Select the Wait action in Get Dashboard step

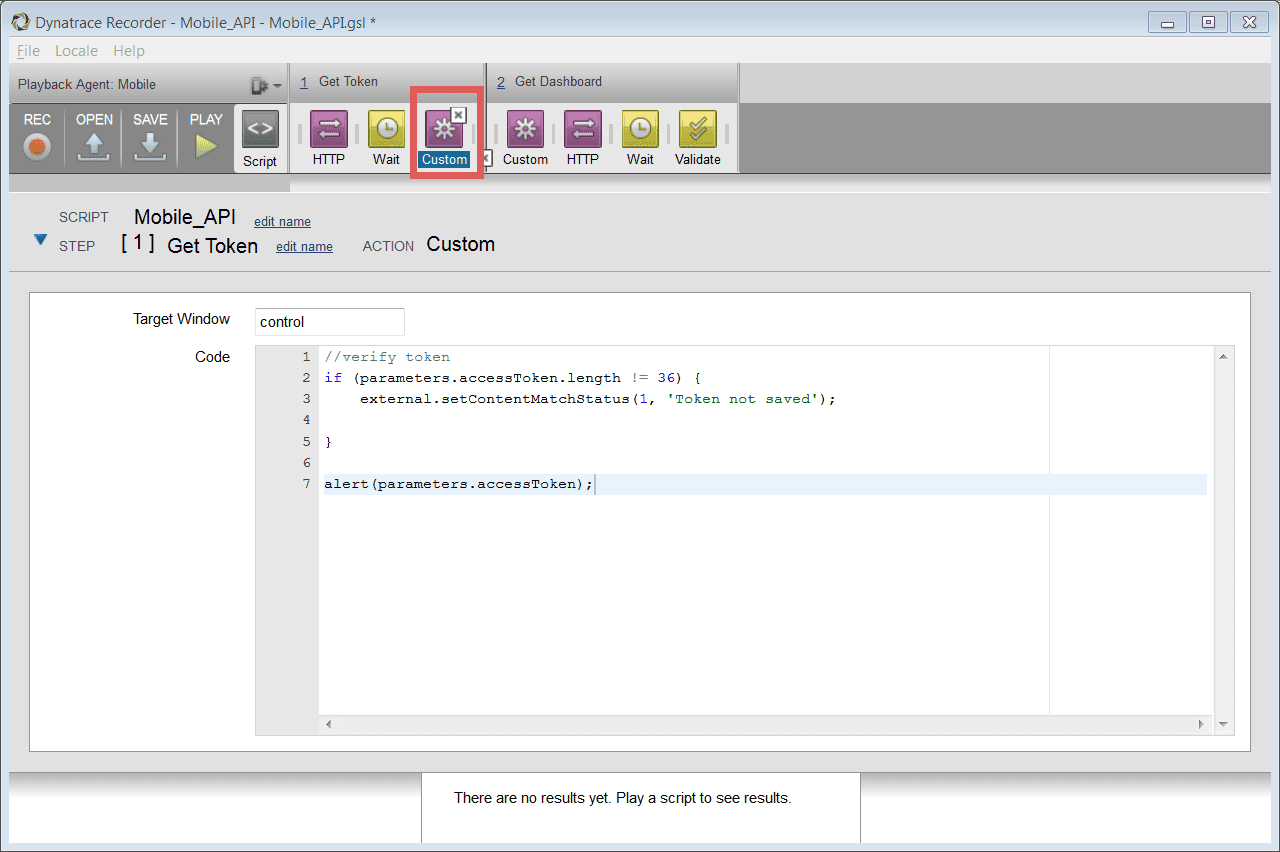click(641, 138)
